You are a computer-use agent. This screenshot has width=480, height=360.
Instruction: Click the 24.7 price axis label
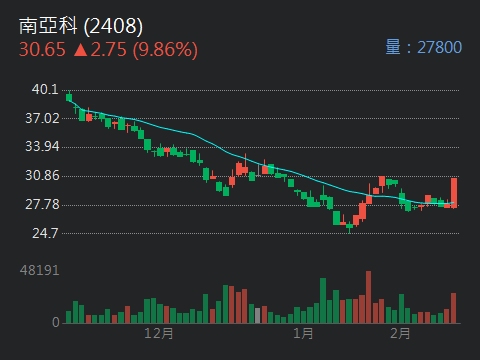pyautogui.click(x=45, y=233)
